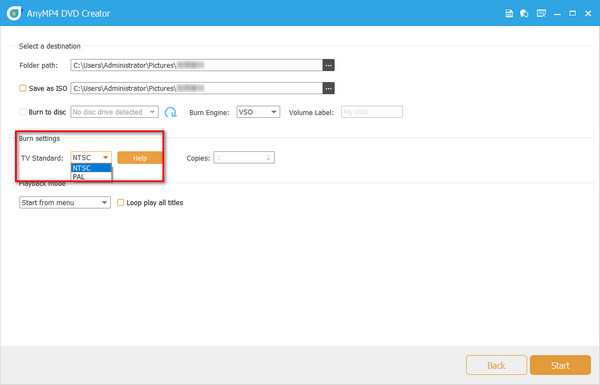This screenshot has height=385, width=600.
Task: Browse for Folder path with ellipsis button
Action: (328, 65)
